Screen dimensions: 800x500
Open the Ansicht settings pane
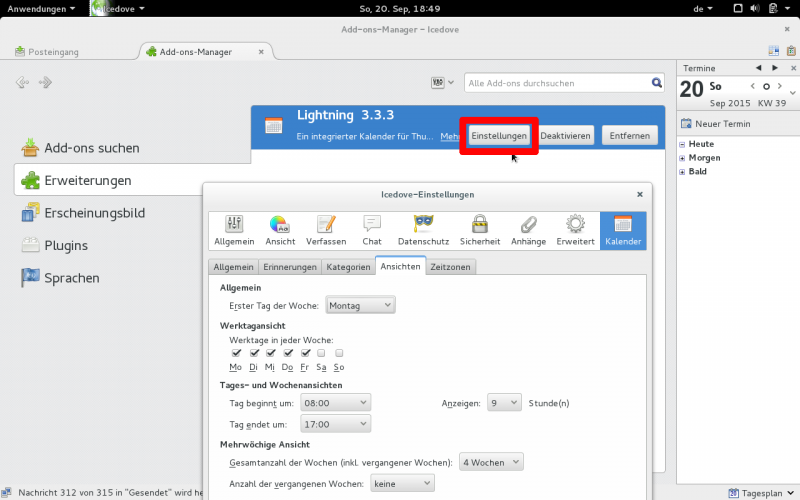coord(280,230)
